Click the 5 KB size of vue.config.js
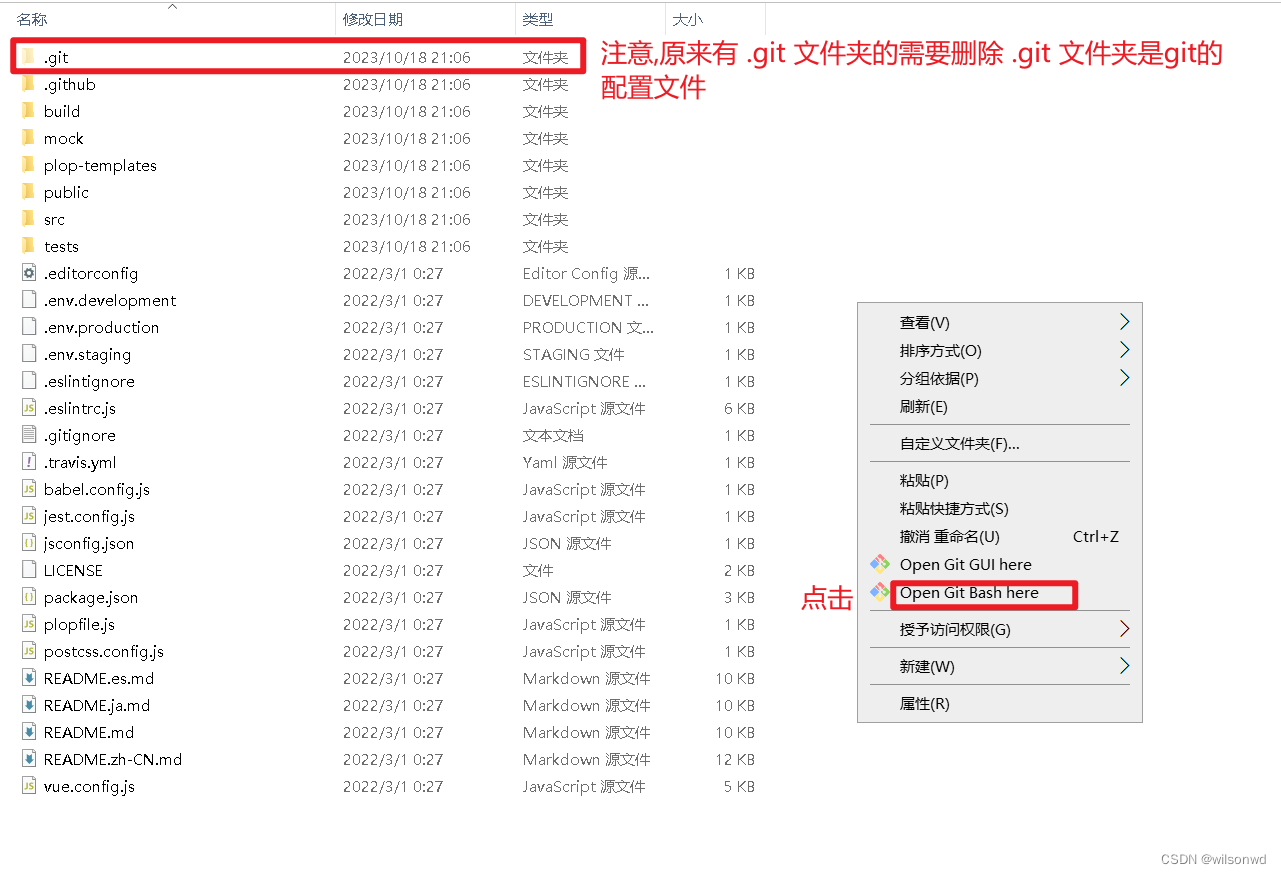Viewport: 1281px width, 874px height. 739,786
